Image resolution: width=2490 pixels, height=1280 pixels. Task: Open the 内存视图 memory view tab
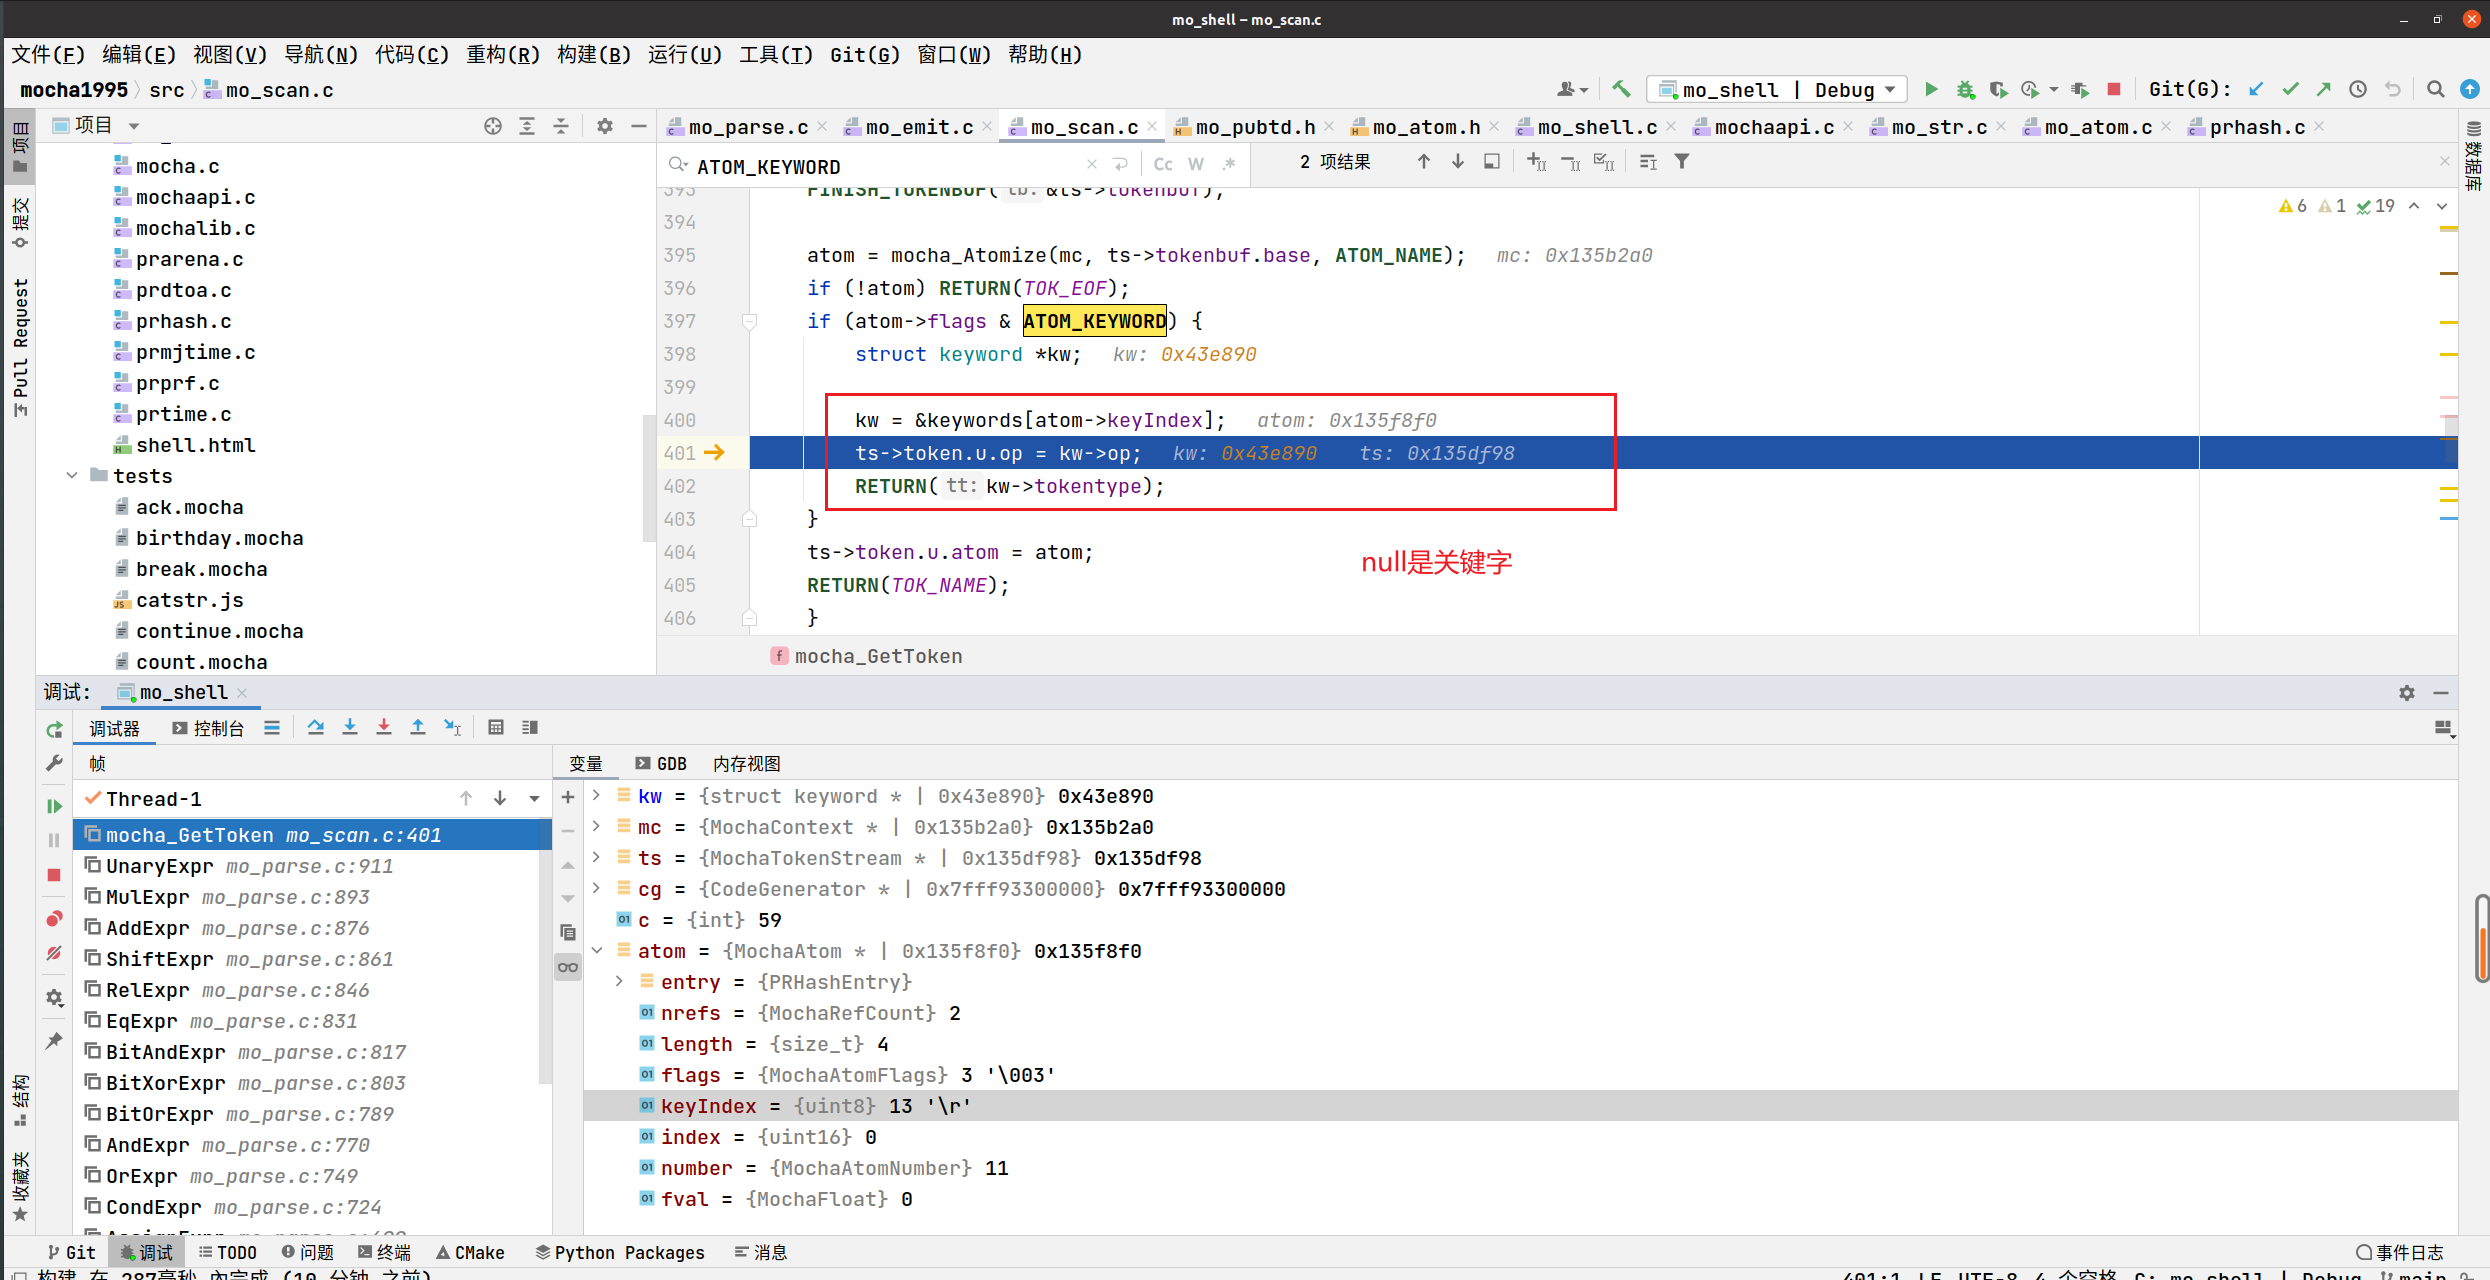[x=747, y=764]
